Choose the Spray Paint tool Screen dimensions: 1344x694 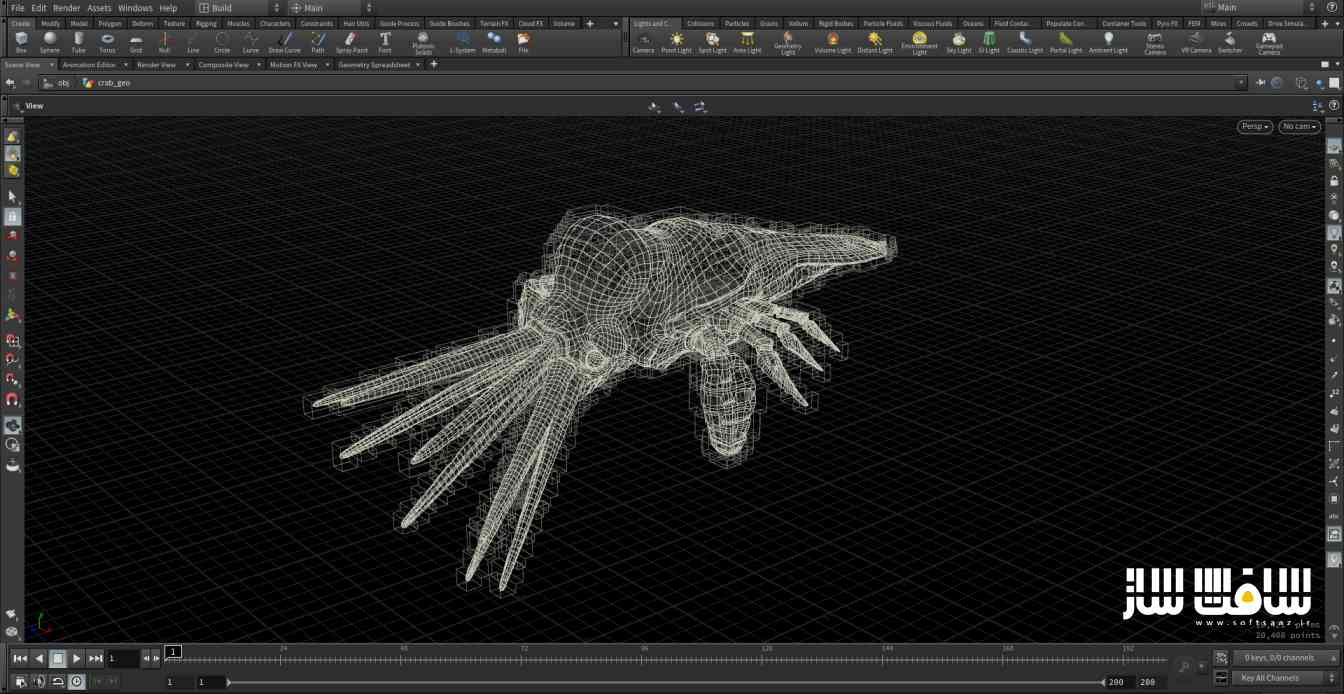click(x=351, y=41)
